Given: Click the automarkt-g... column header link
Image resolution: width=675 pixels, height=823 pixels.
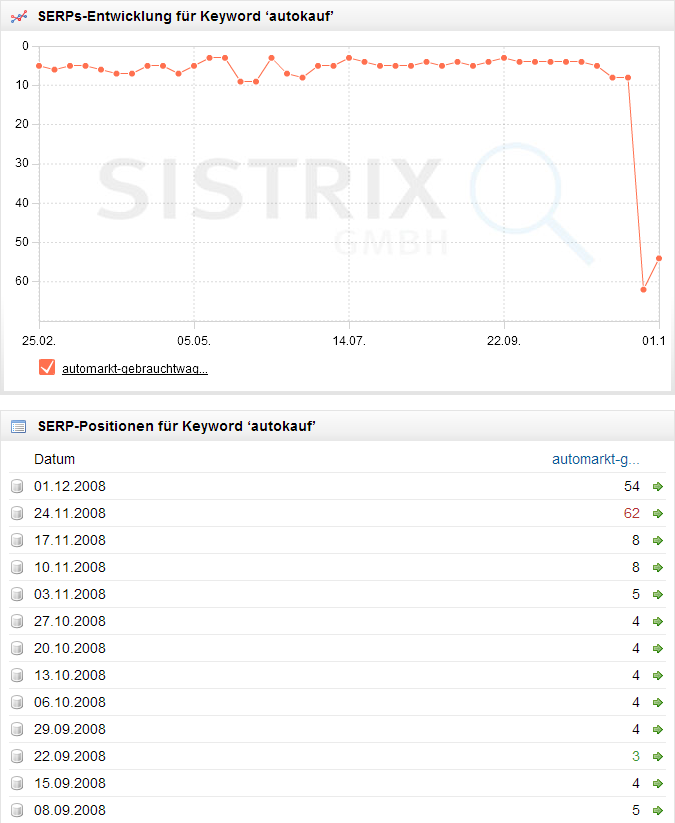Looking at the screenshot, I should click(x=595, y=460).
